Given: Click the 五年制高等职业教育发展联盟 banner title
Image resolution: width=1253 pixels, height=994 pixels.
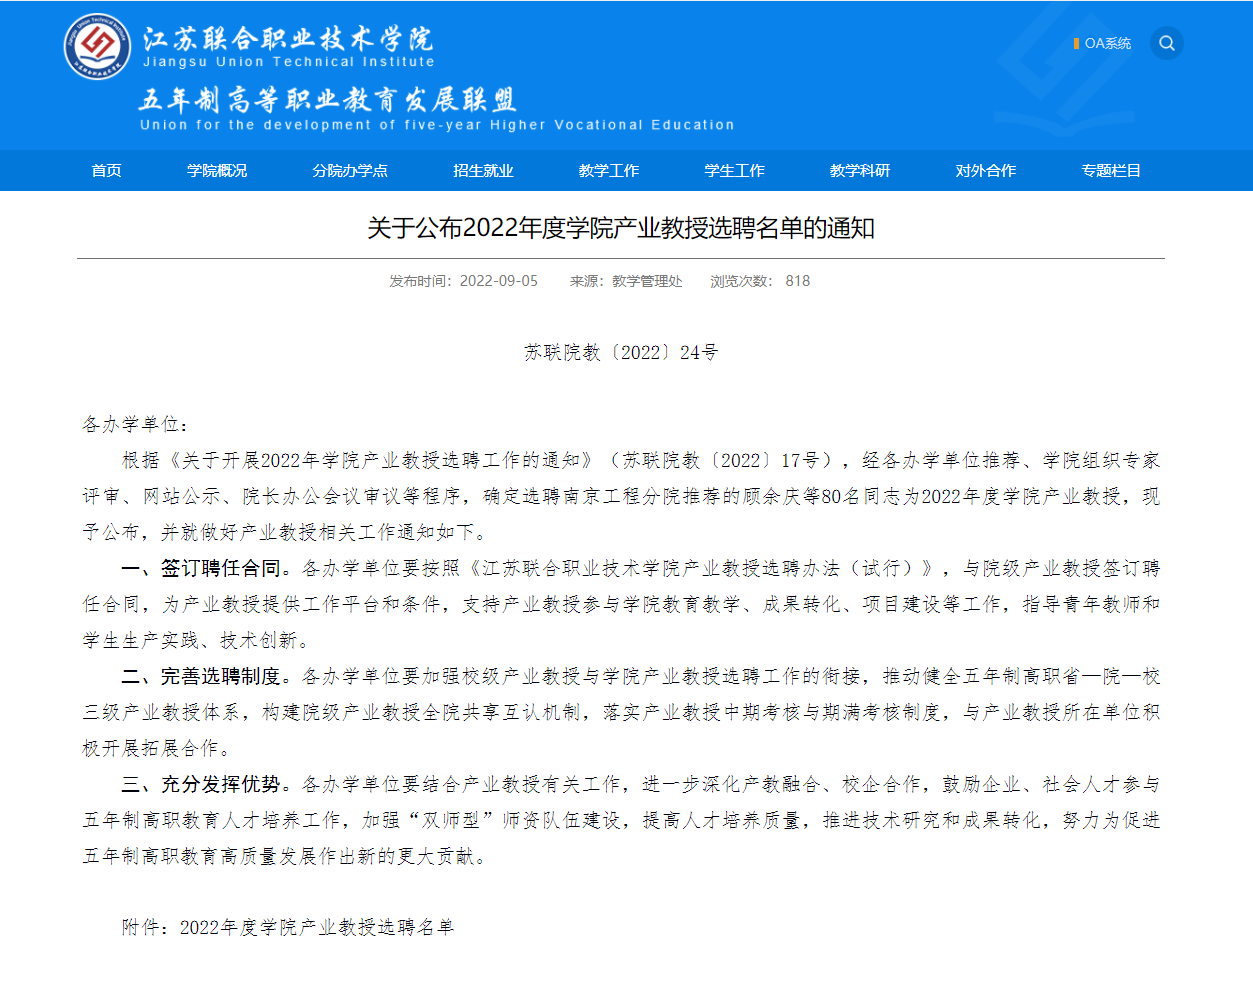Looking at the screenshot, I should 327,100.
